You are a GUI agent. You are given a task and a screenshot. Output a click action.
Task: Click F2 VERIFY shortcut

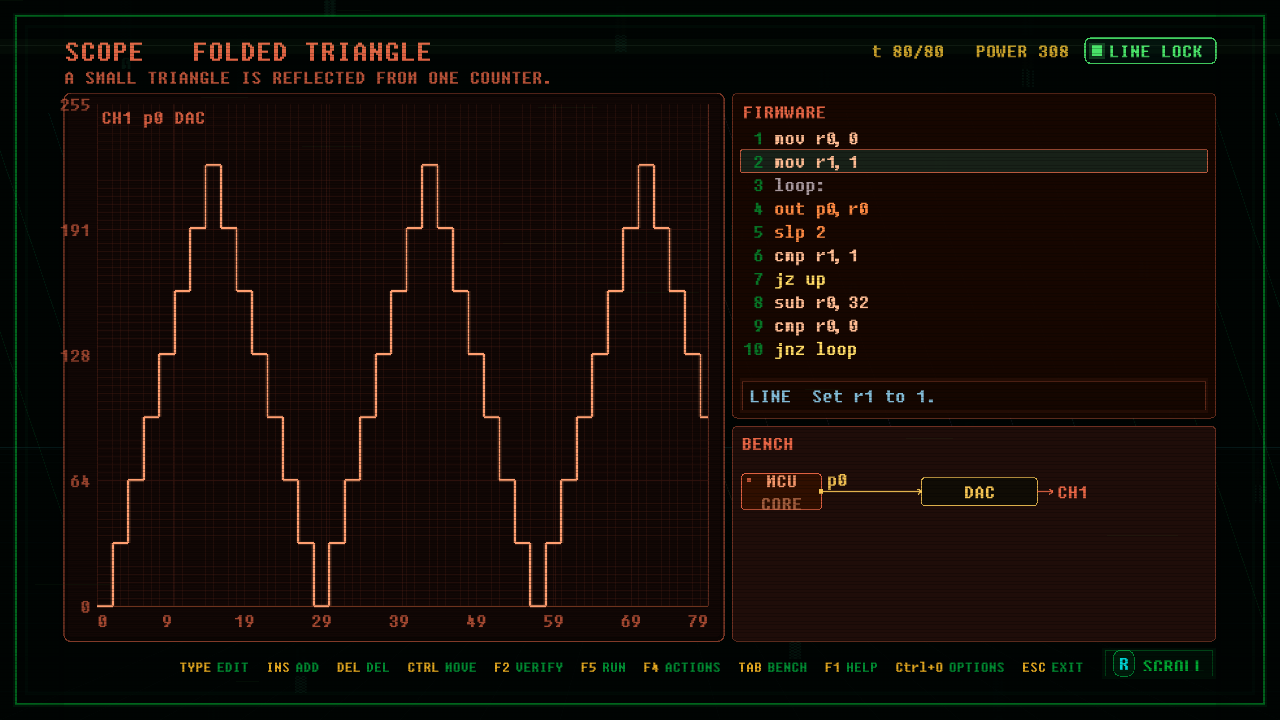[528, 667]
